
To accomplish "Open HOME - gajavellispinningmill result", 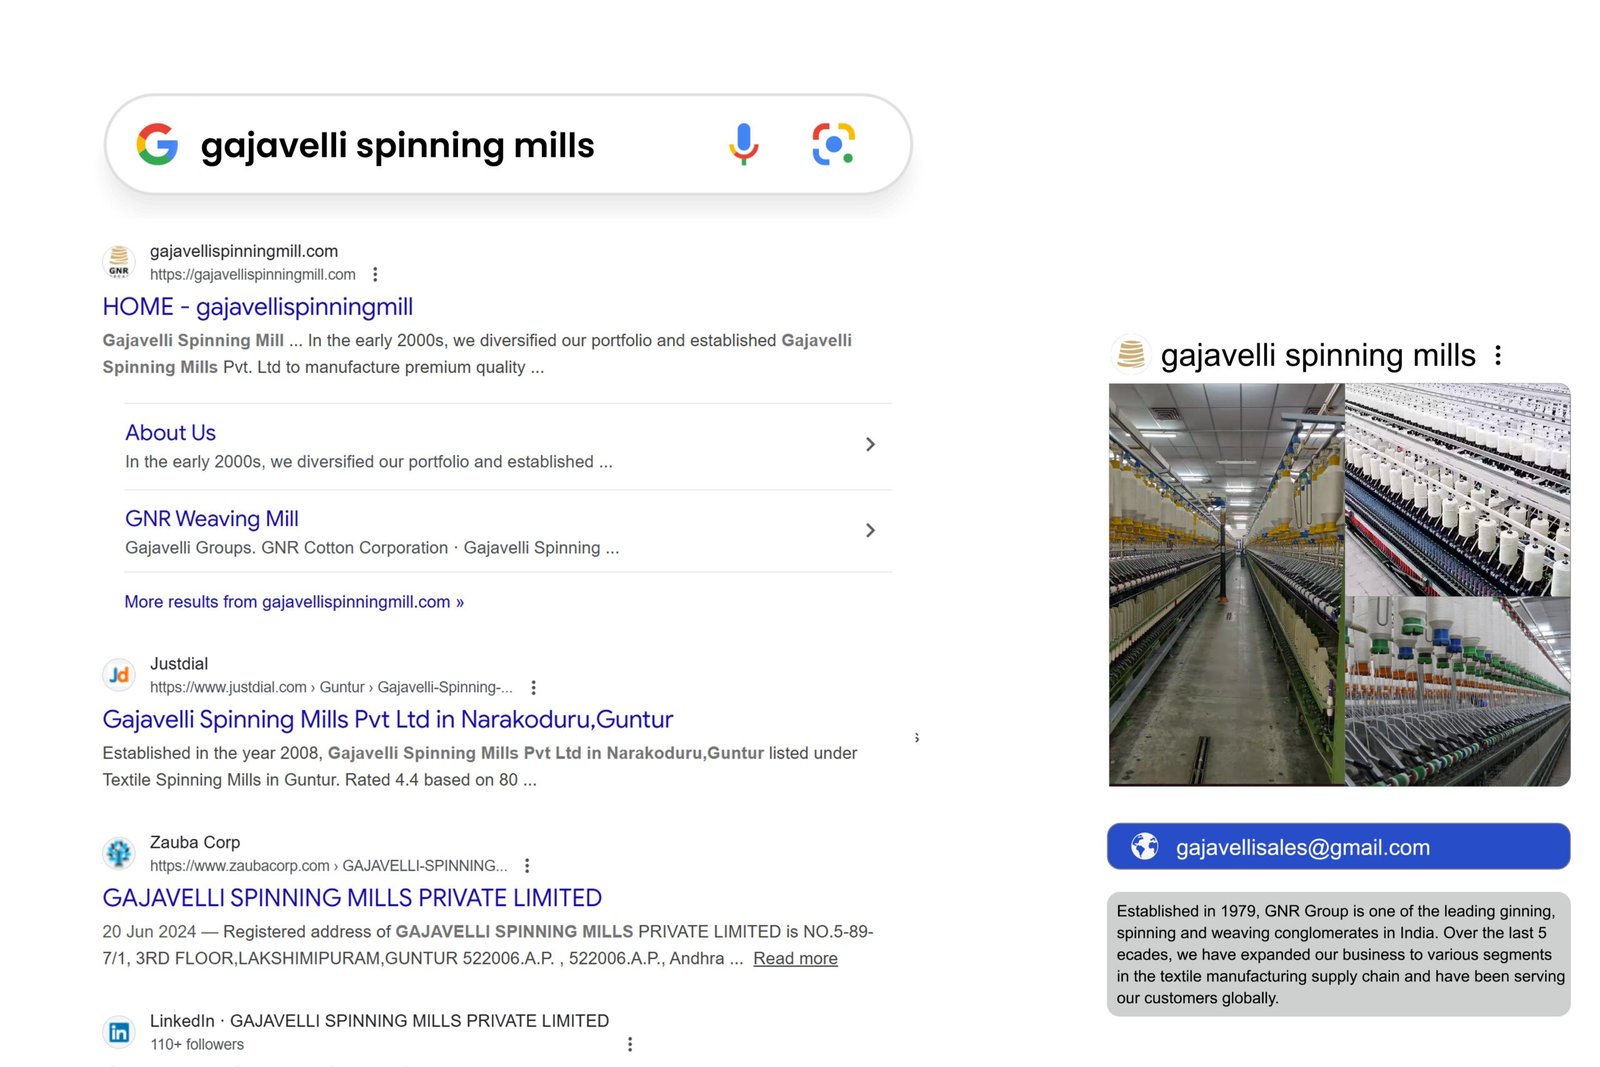I will click(x=257, y=307).
